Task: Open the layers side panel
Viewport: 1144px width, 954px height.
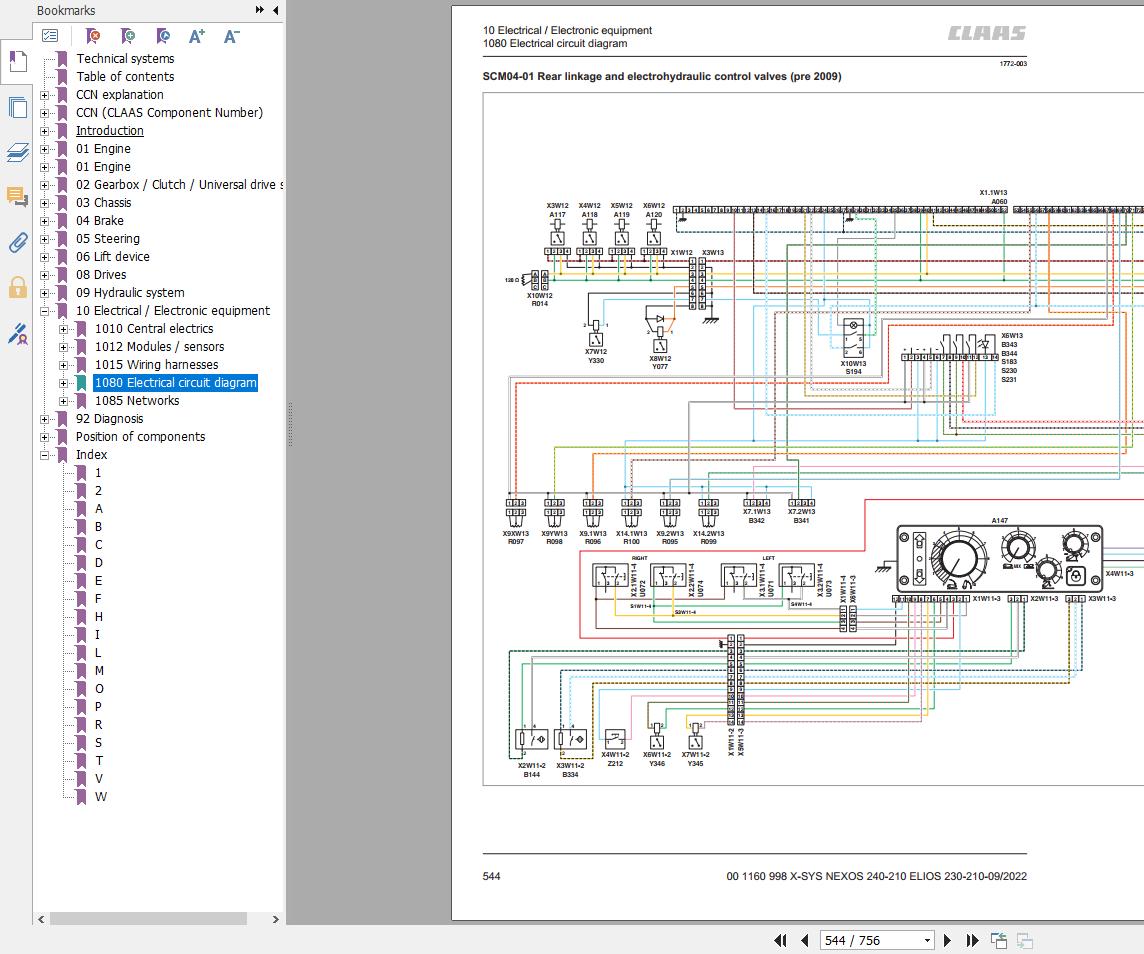Action: click(17, 152)
